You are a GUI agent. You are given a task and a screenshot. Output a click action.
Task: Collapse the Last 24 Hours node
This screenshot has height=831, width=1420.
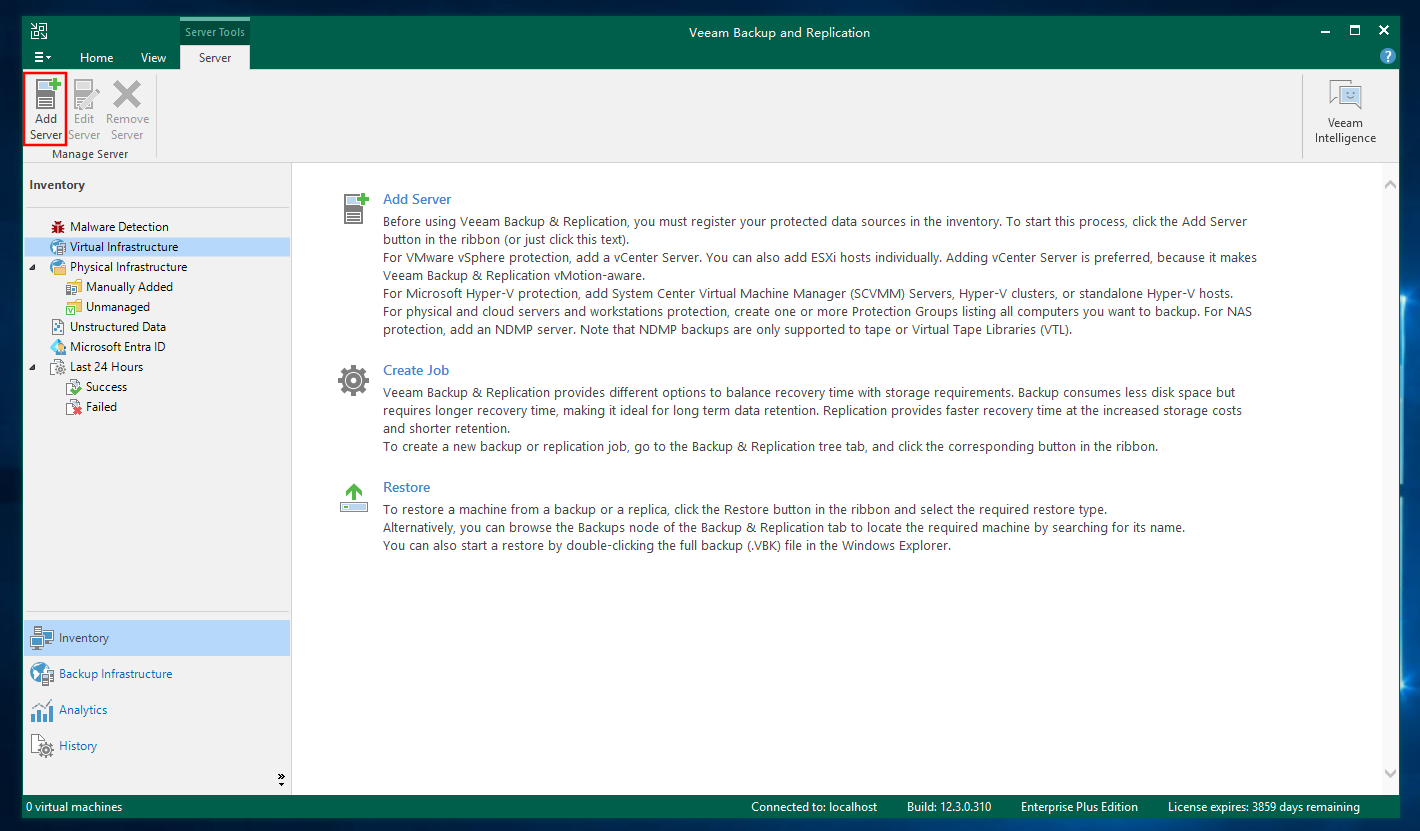point(33,367)
